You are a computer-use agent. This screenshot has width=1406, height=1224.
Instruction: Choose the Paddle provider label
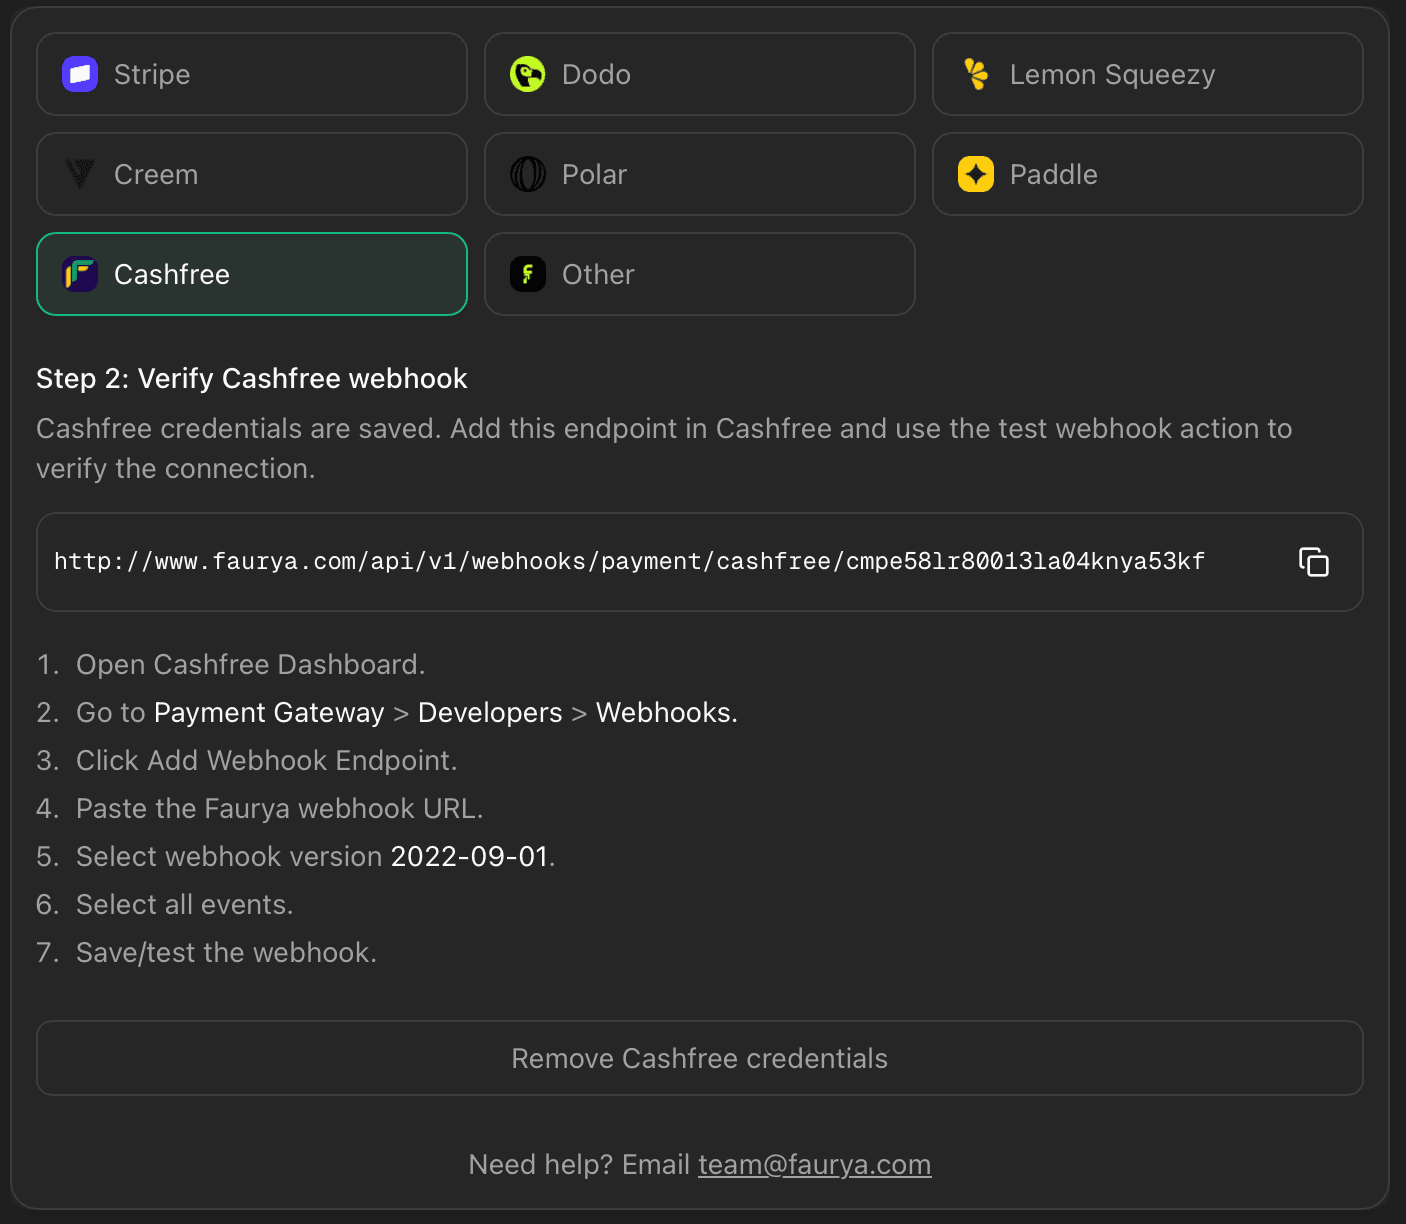[x=1053, y=174]
